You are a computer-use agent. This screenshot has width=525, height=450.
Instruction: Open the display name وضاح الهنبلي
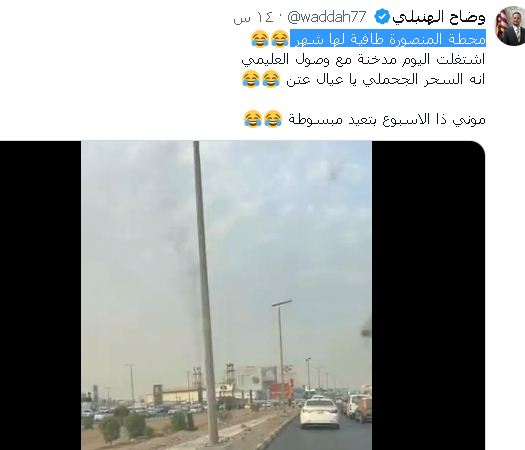coord(439,17)
